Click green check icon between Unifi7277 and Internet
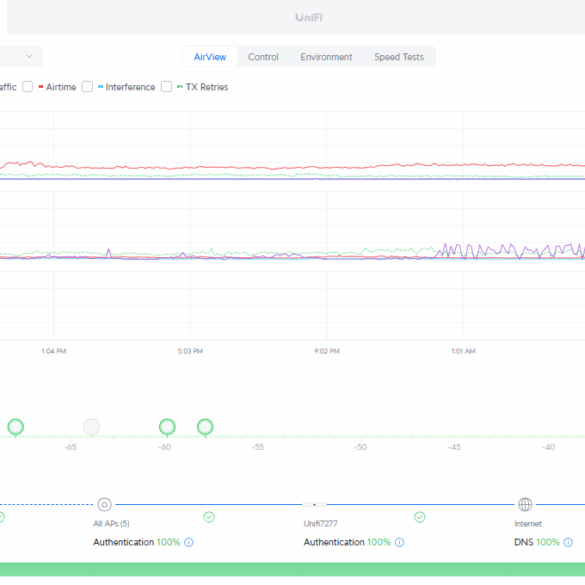The width and height of the screenshot is (585, 585). pos(420,517)
